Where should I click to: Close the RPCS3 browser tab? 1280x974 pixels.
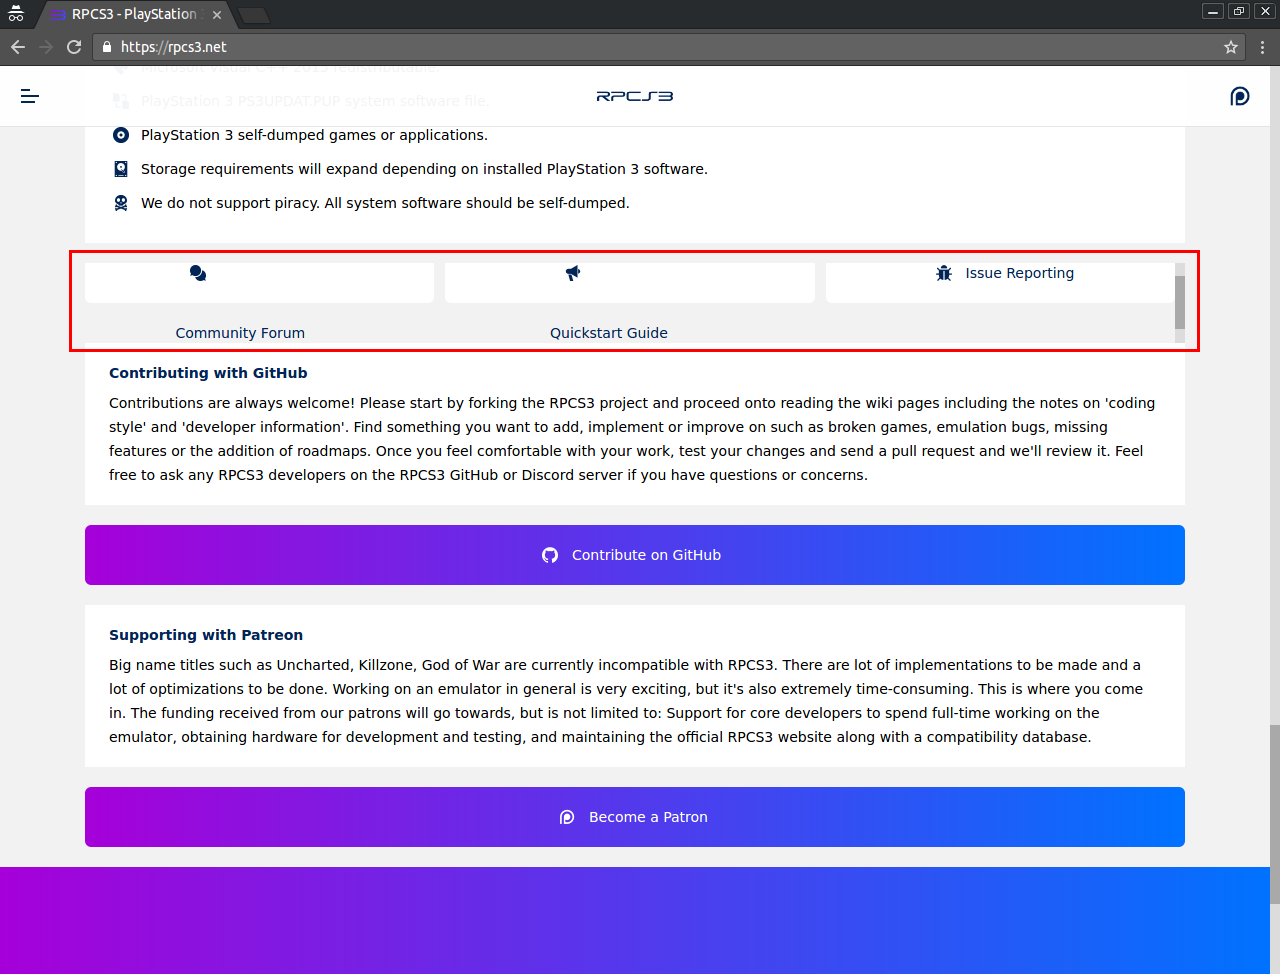[217, 15]
